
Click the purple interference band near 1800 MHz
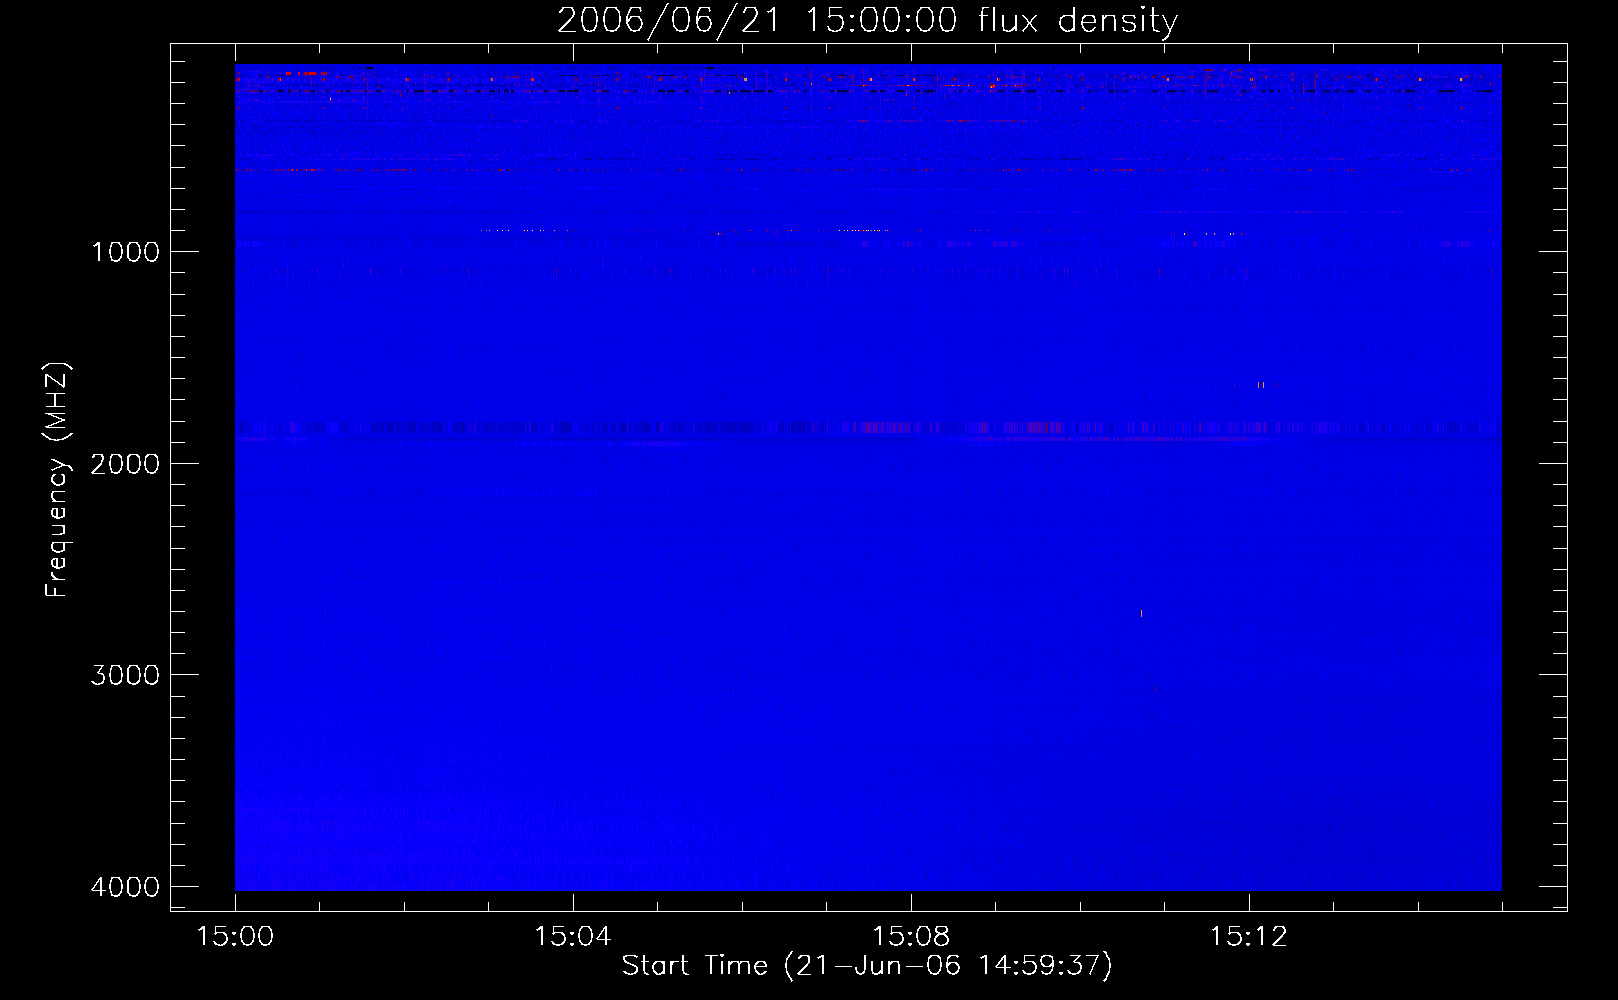[868, 428]
